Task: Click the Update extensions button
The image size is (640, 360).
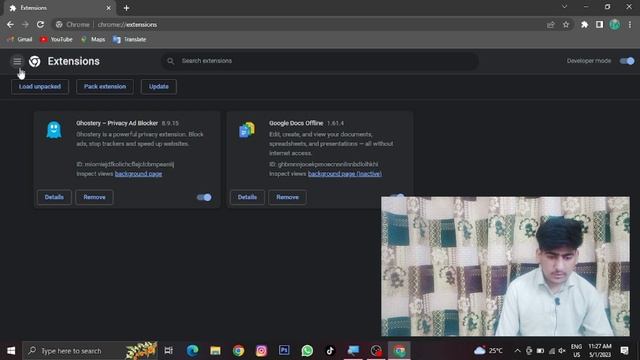Action: coord(159,87)
